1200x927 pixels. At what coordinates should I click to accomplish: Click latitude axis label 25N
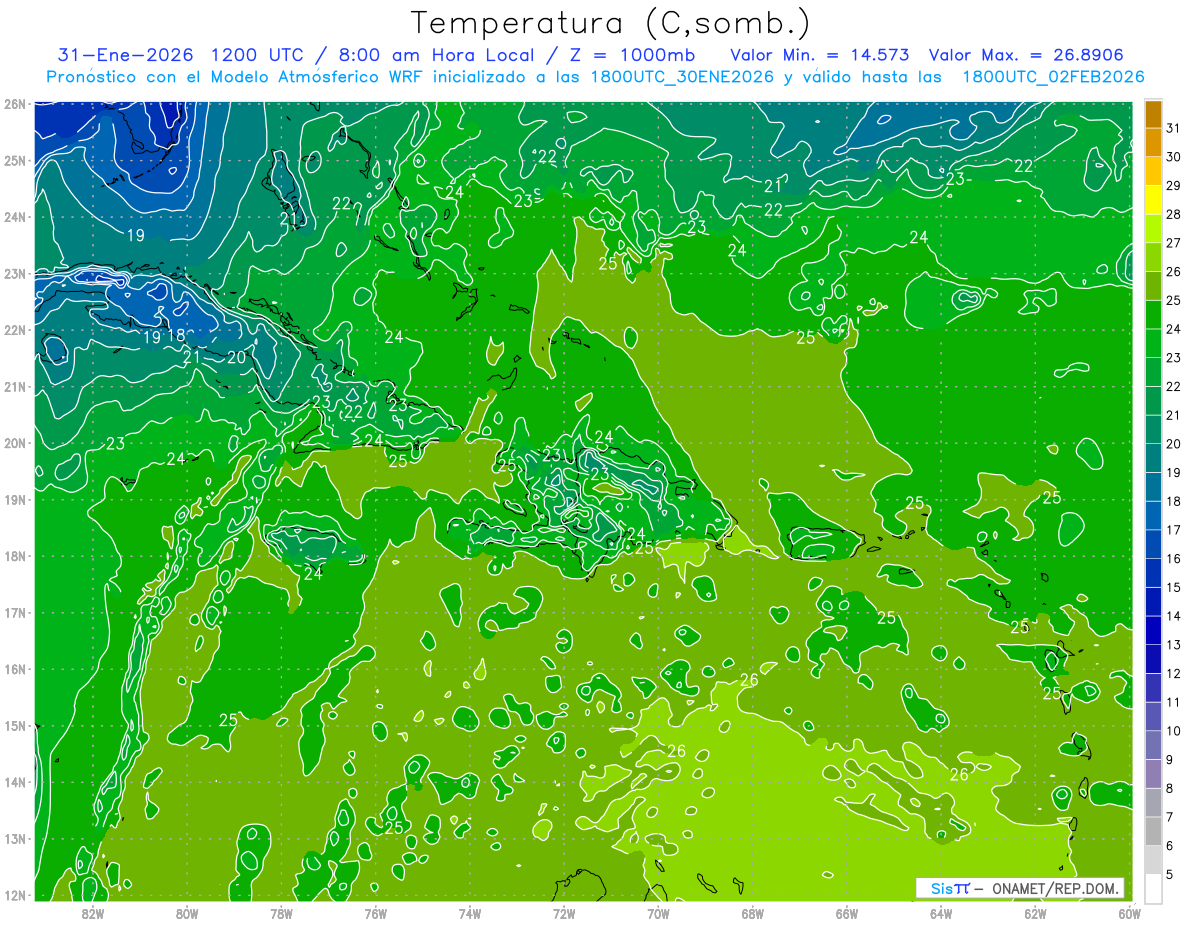(14, 160)
